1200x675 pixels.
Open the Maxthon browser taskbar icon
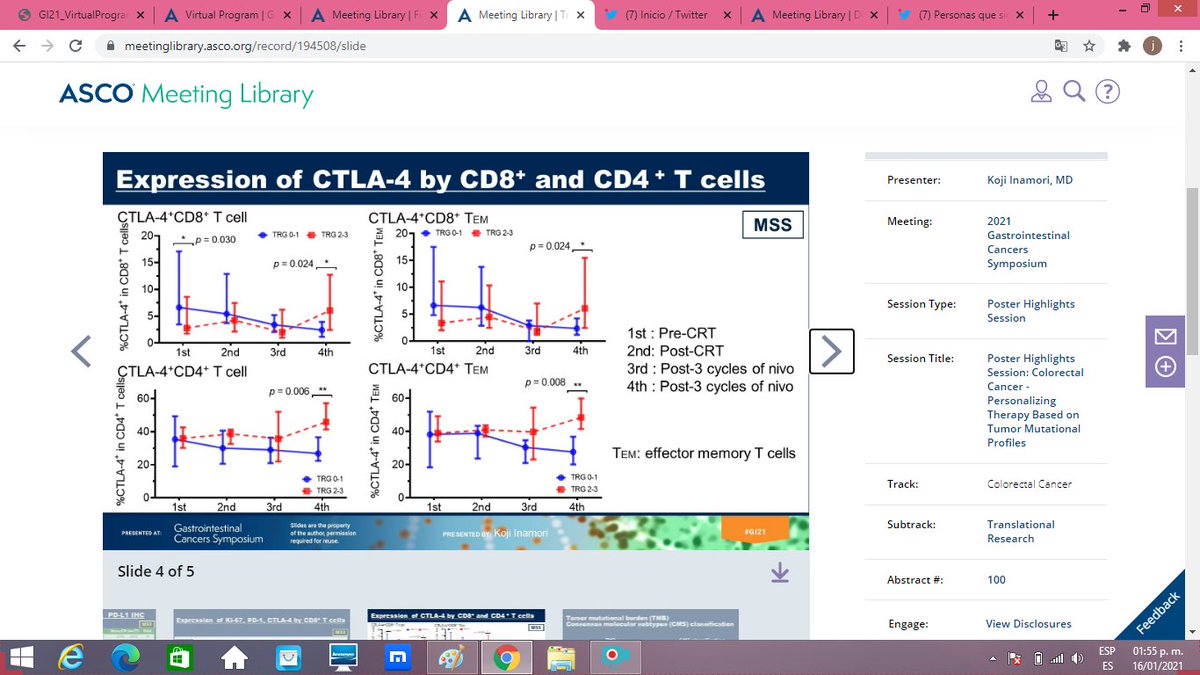[397, 657]
